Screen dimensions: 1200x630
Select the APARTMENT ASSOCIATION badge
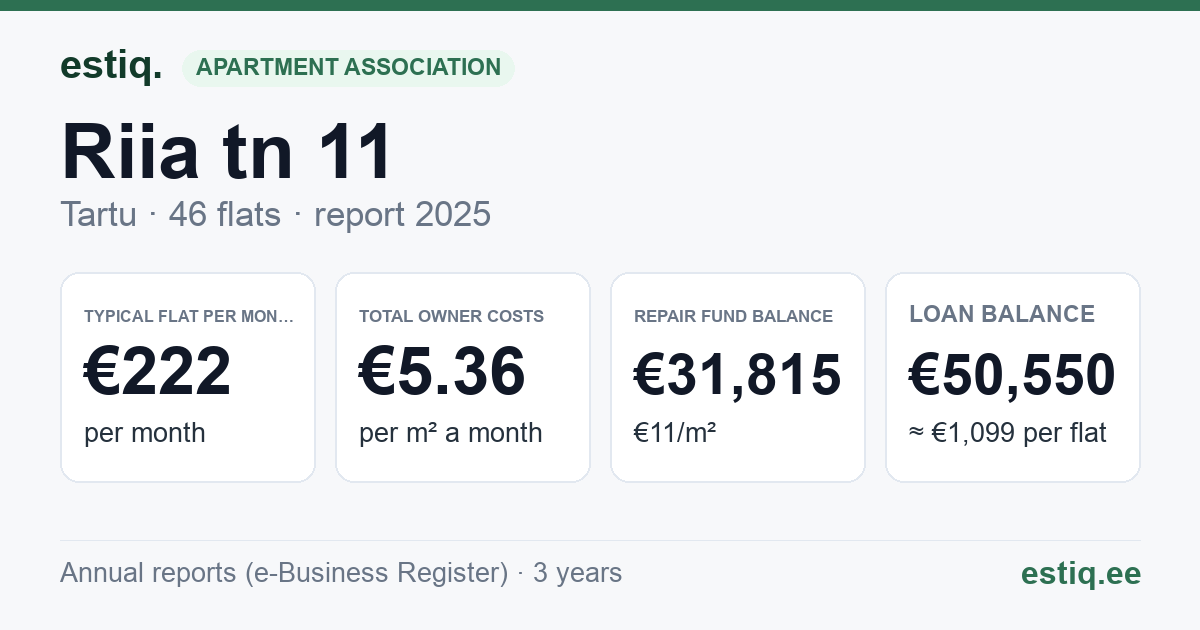pos(348,68)
